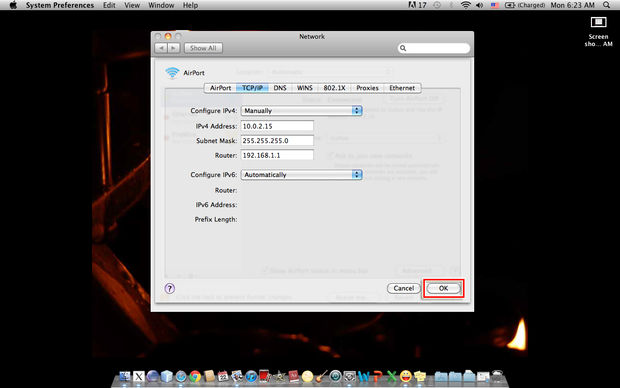Click the Wi-Fi icon in the menu bar
620x388 pixels.
465,5
